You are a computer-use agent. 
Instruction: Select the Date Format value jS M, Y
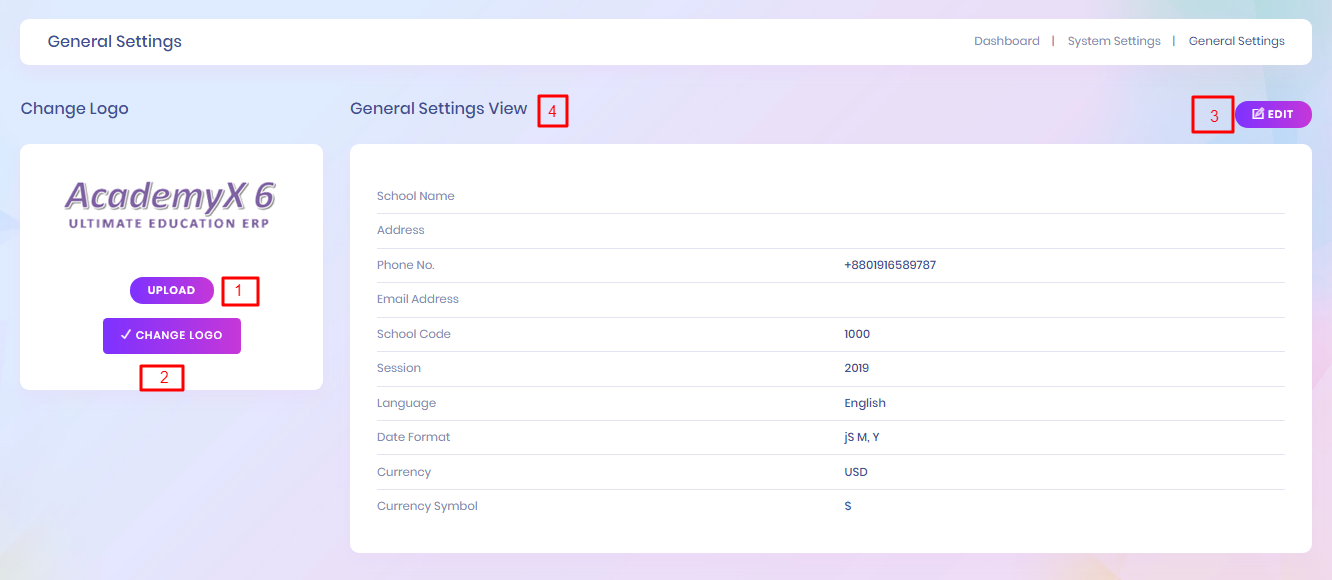[862, 437]
